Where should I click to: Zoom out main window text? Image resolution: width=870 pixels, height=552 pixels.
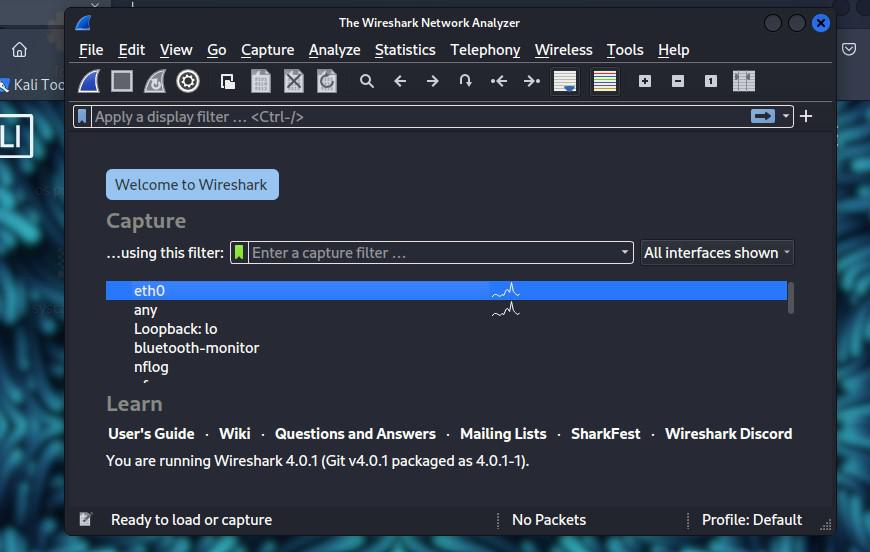pyautogui.click(x=677, y=82)
